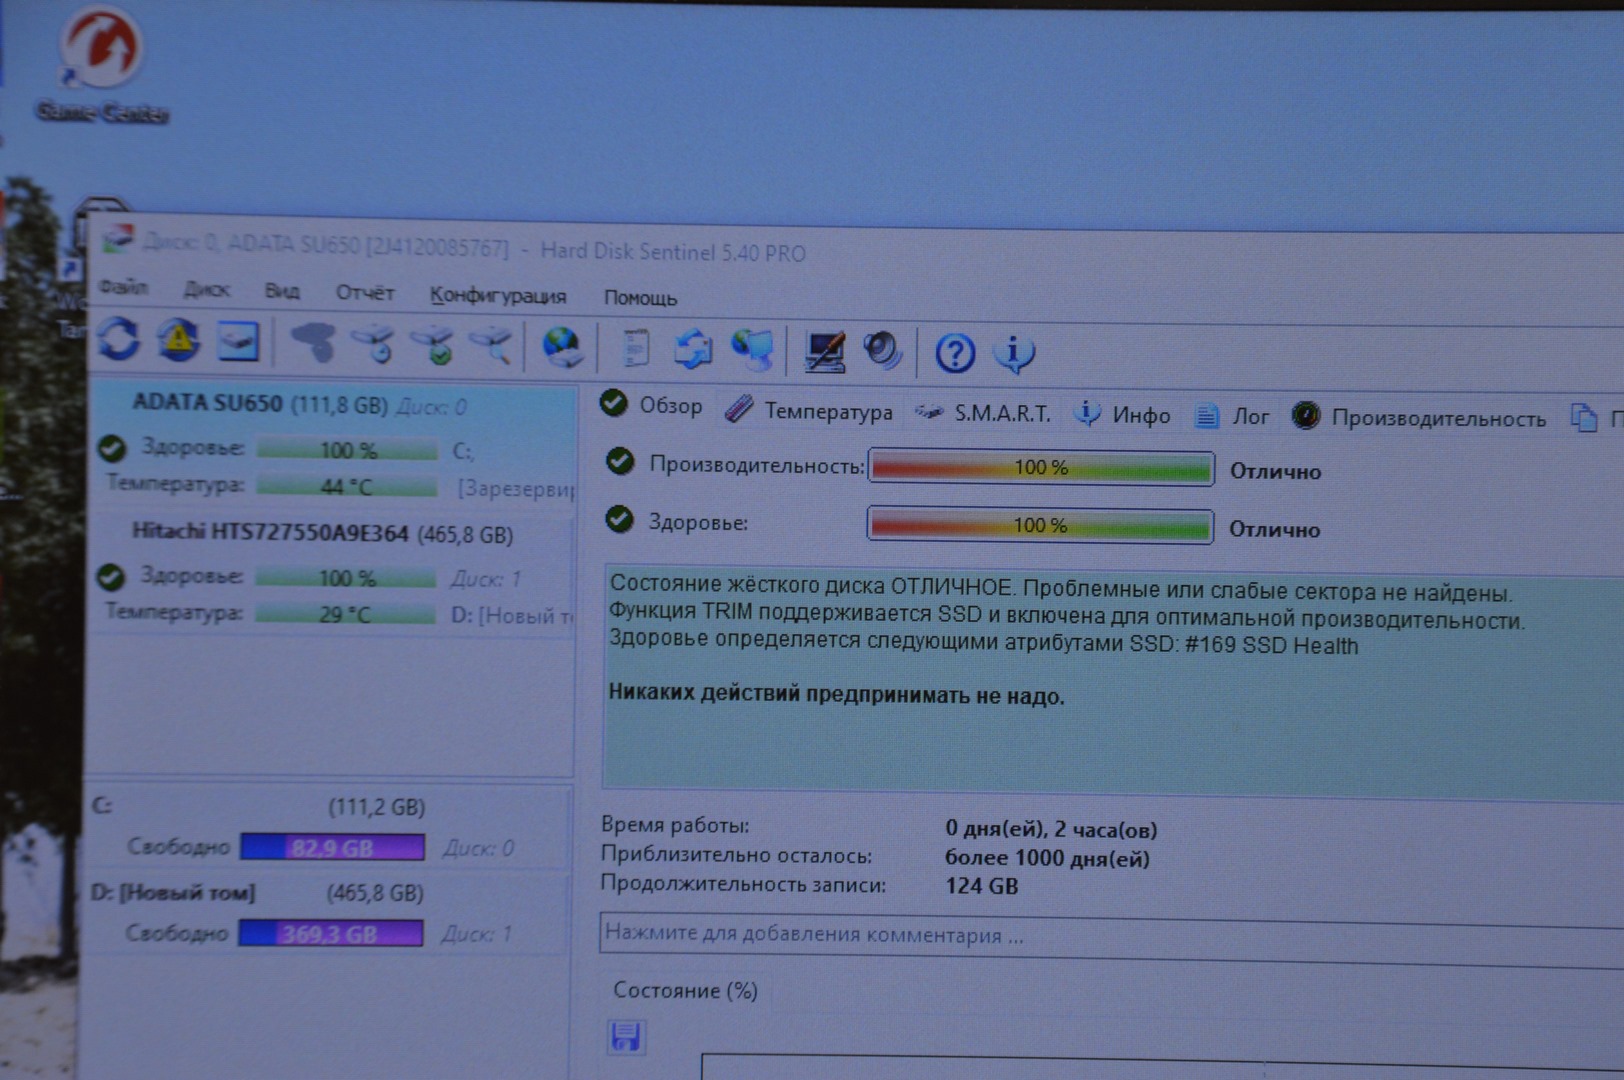1624x1080 pixels.
Task: Click the Refresh circular arrows toolbar icon
Action: [119, 339]
